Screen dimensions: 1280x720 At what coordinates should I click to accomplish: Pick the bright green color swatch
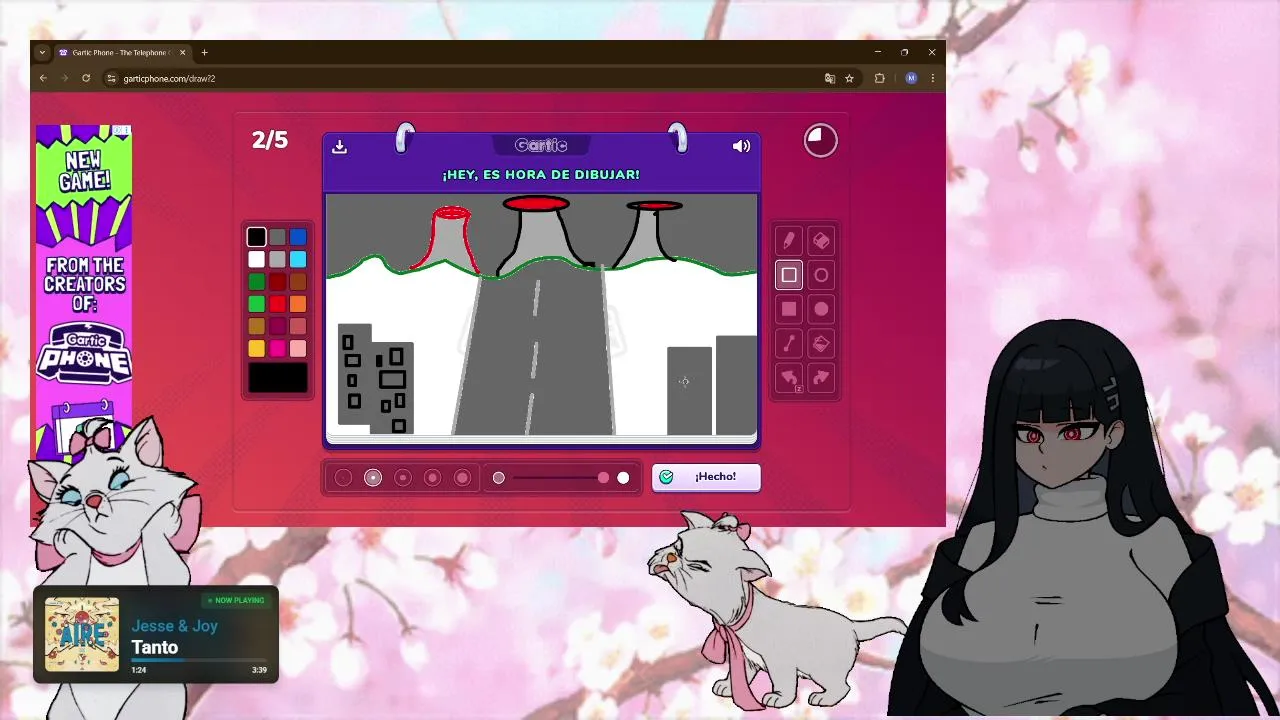pos(256,304)
